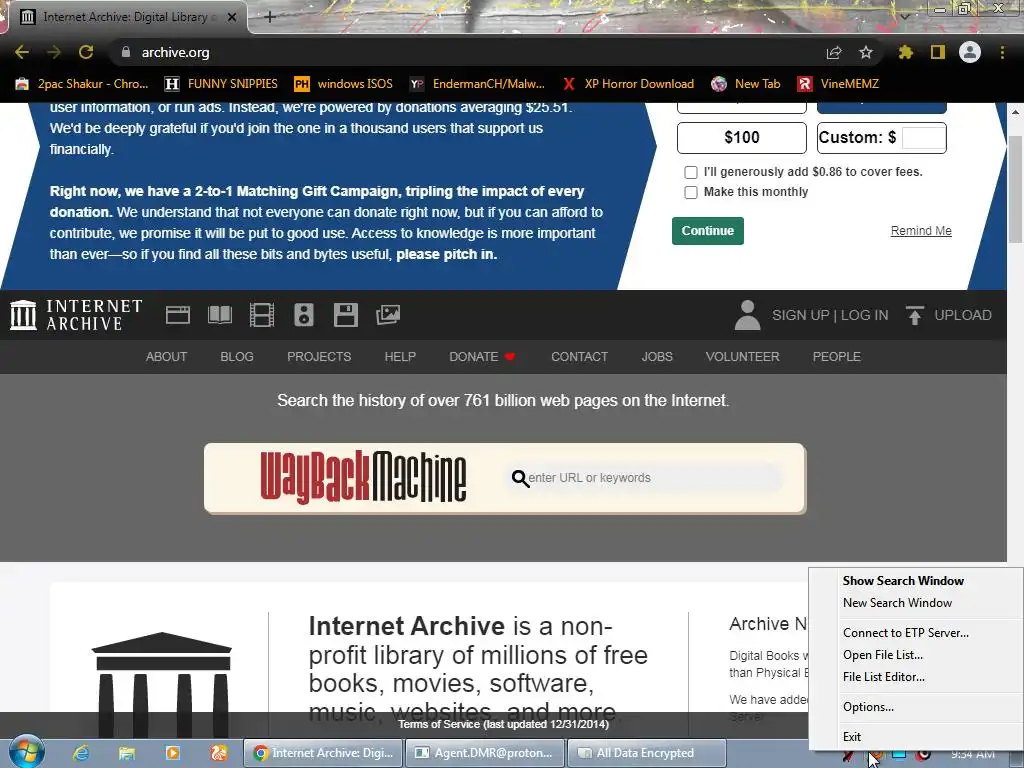Open the VineMEMZ bookmark
This screenshot has height=768, width=1024.
[838, 84]
